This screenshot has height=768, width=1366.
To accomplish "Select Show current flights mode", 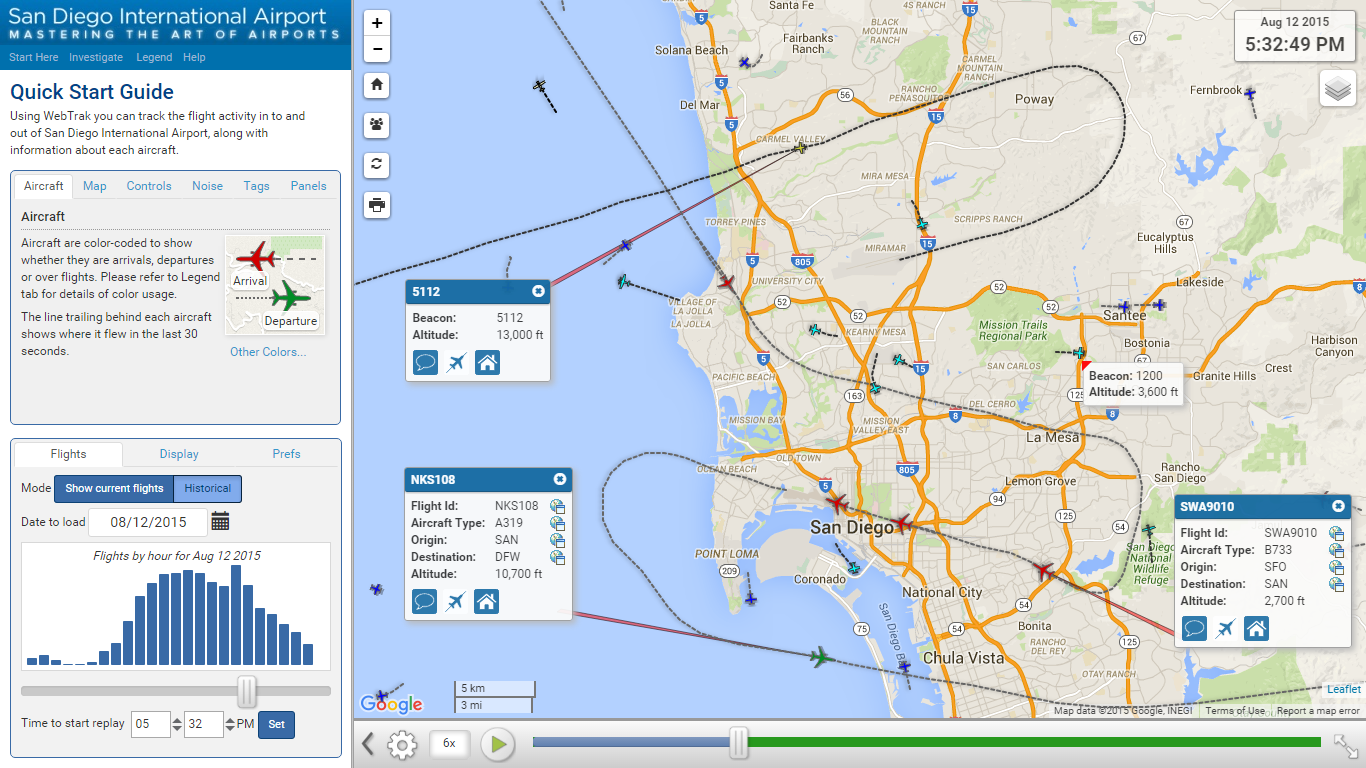I will click(114, 488).
